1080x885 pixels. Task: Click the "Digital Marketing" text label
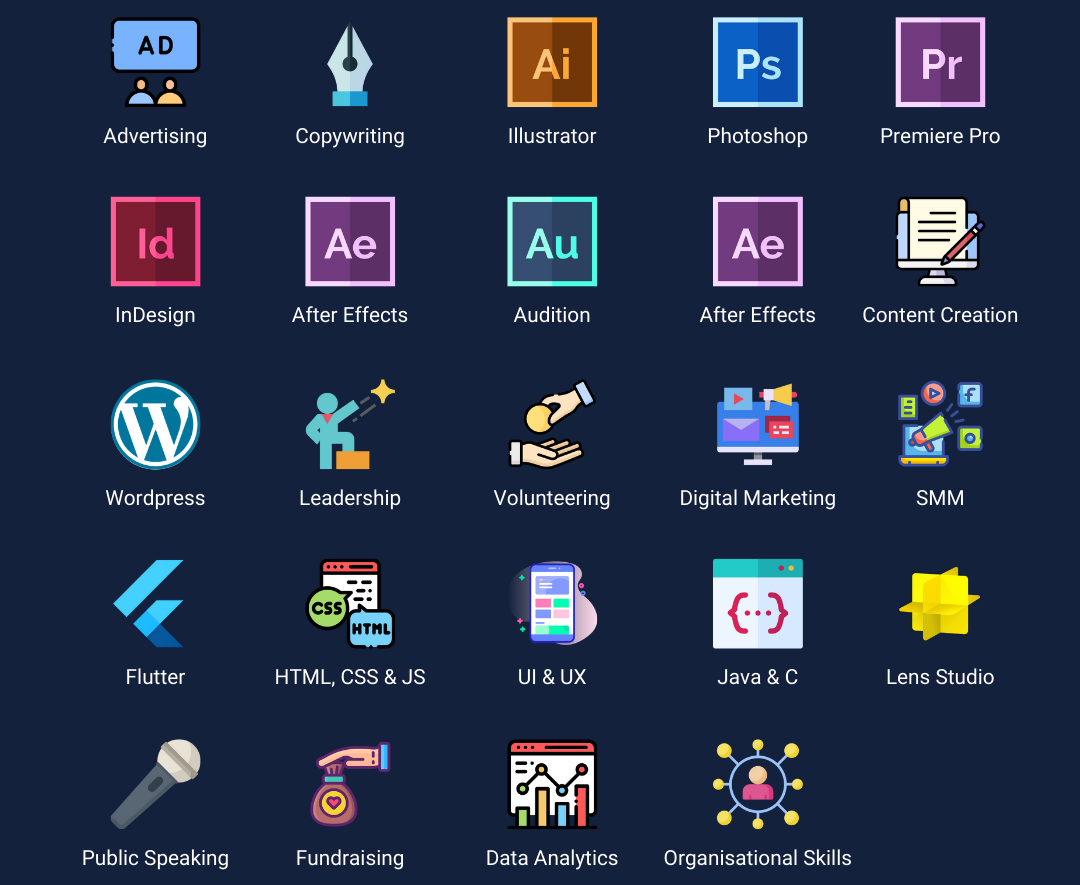(x=757, y=498)
